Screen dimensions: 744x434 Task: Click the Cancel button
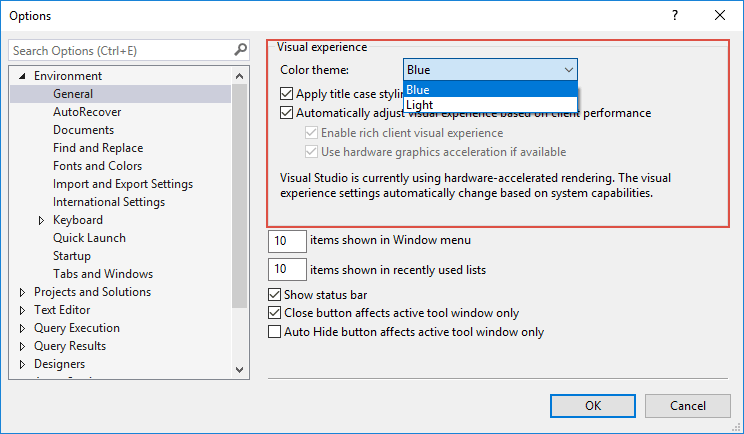688,406
